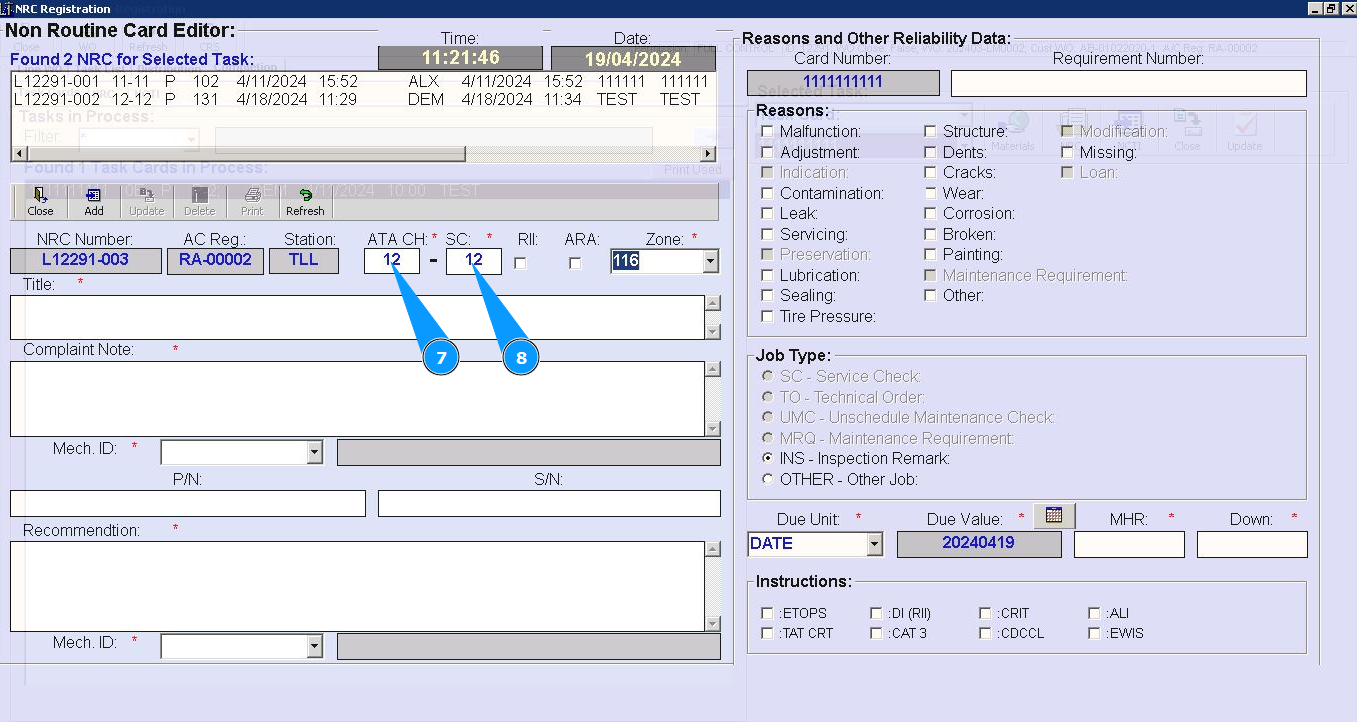Enable the CAT 3 instruction checkbox
1357x722 pixels.
point(876,633)
